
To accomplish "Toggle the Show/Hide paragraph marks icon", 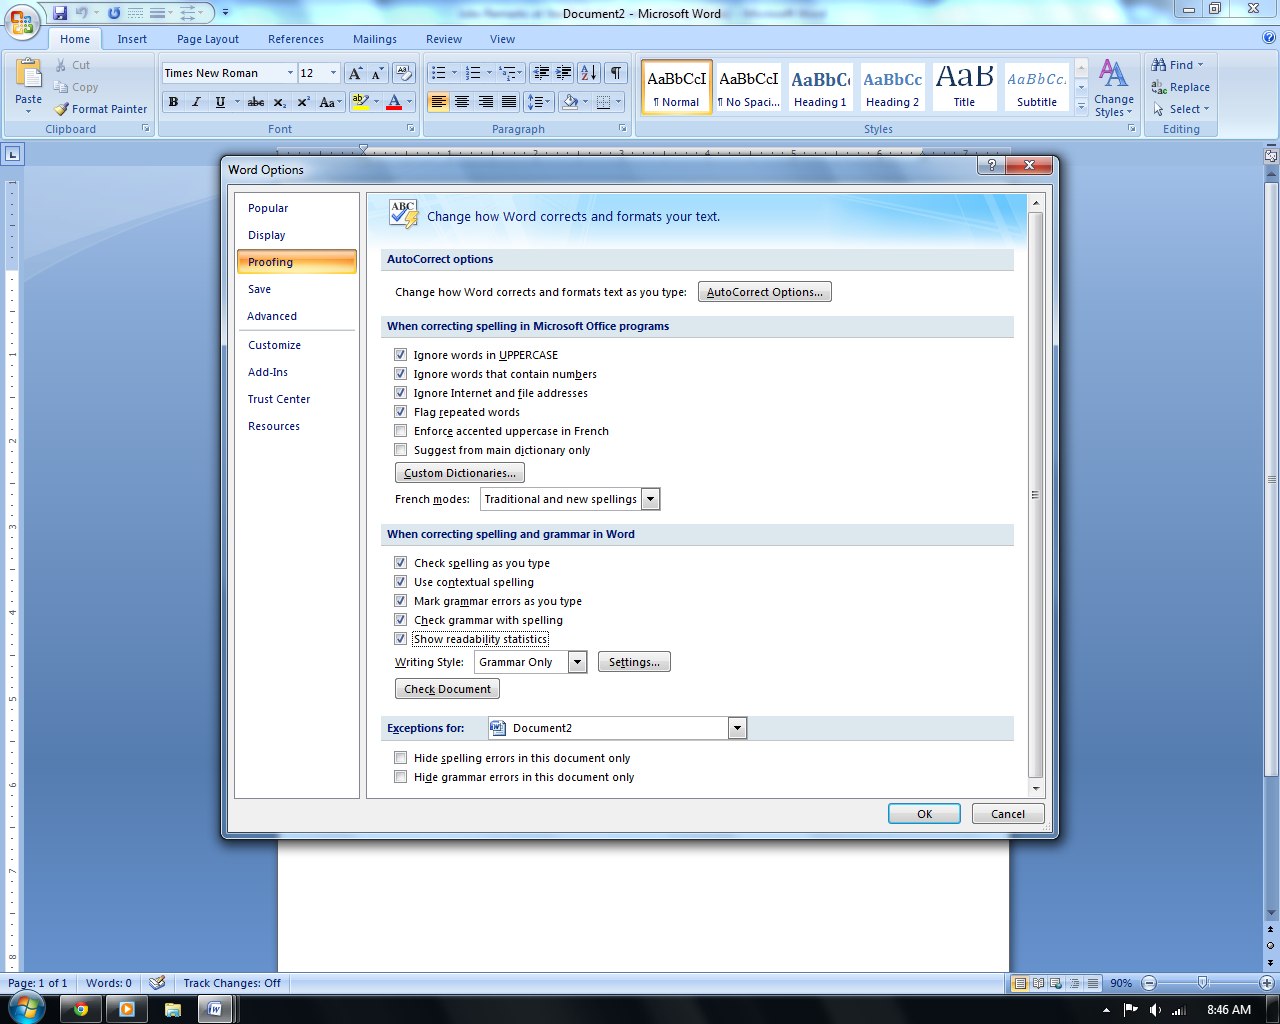I will click(x=616, y=73).
